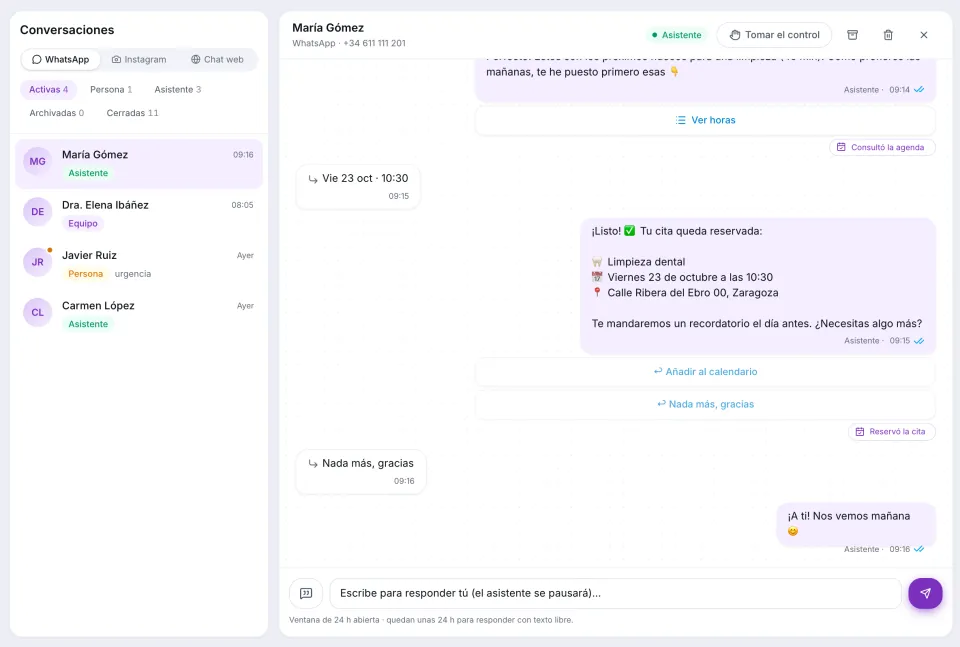Click Nada más, gracias quick reply button
This screenshot has width=960, height=647.
pyautogui.click(x=705, y=404)
